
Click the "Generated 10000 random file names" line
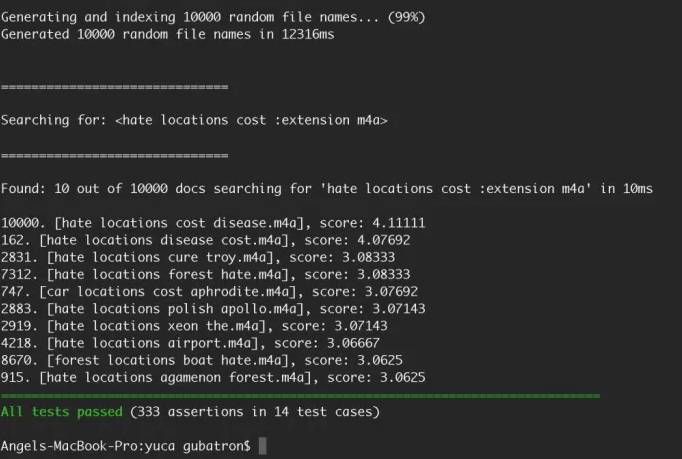[167, 34]
